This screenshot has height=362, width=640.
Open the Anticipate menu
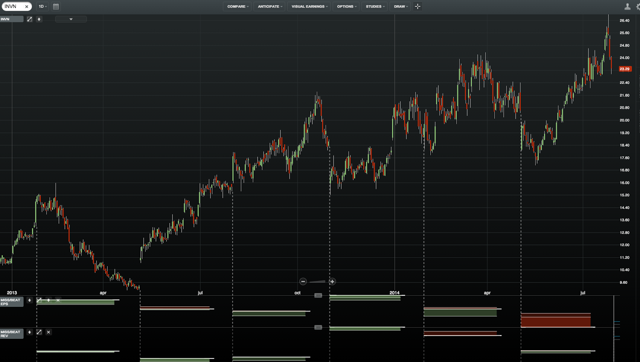pos(270,7)
